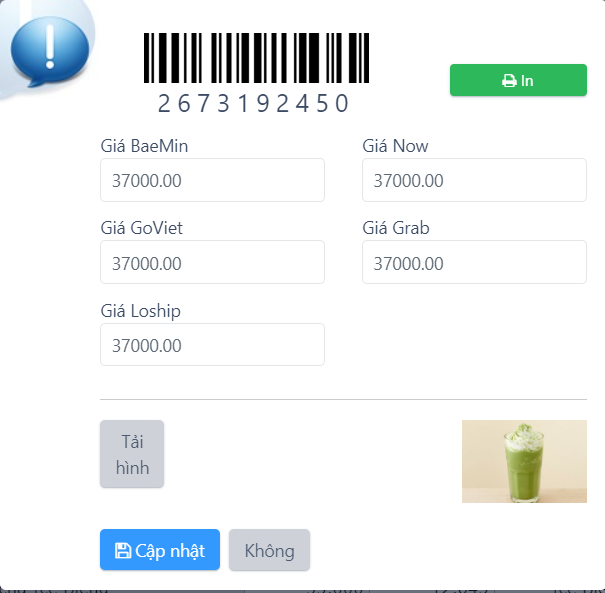605x593 pixels.
Task: Click the Giá BaeMin label
Action: pyautogui.click(x=144, y=146)
